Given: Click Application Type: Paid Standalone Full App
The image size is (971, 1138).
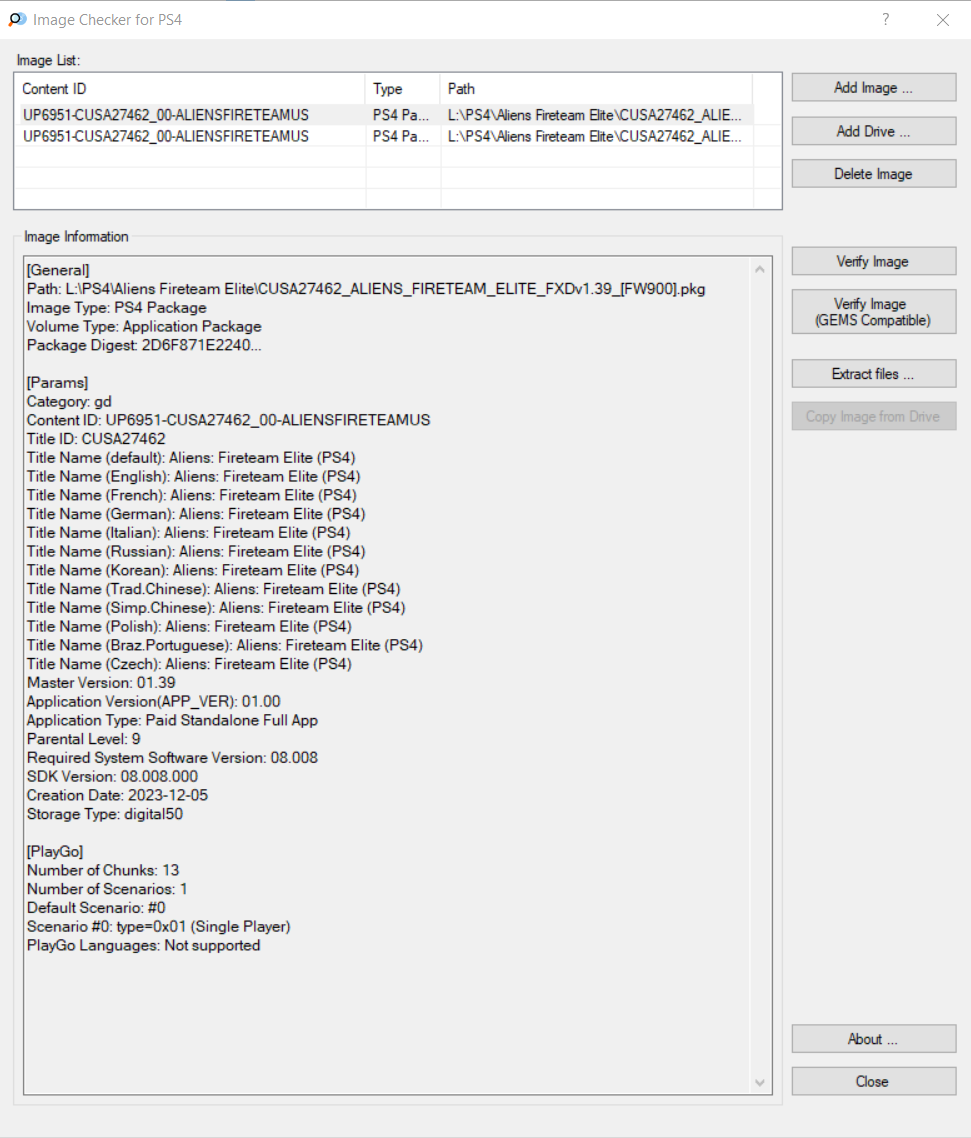Looking at the screenshot, I should (x=172, y=721).
